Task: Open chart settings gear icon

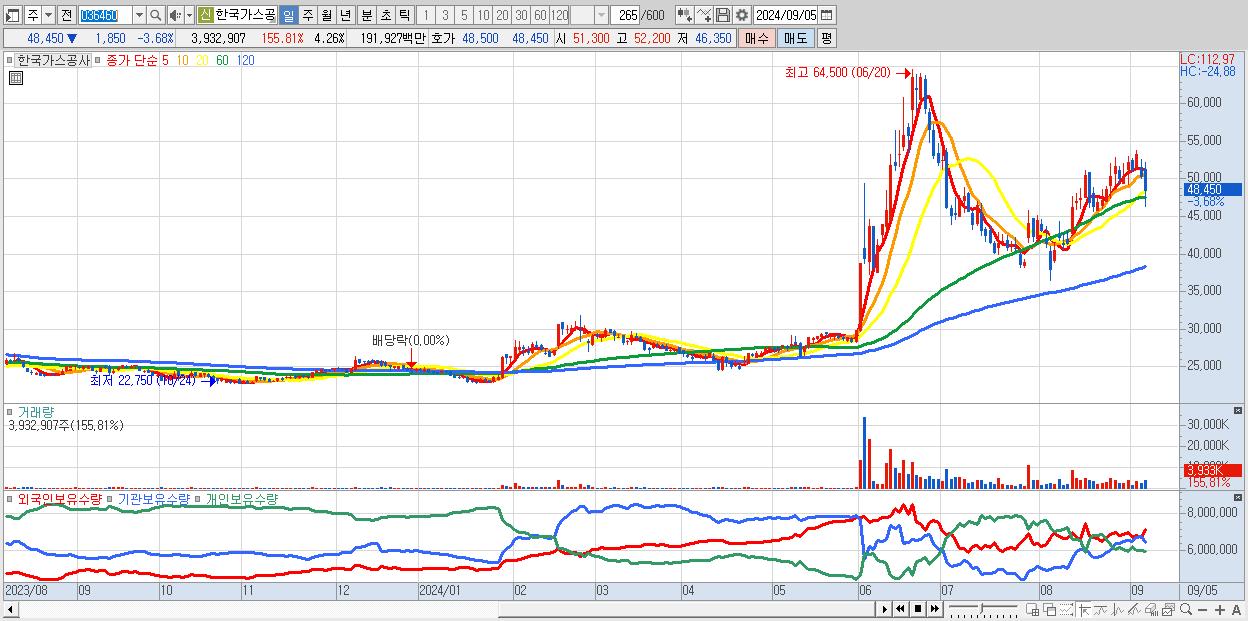Action: 742,15
